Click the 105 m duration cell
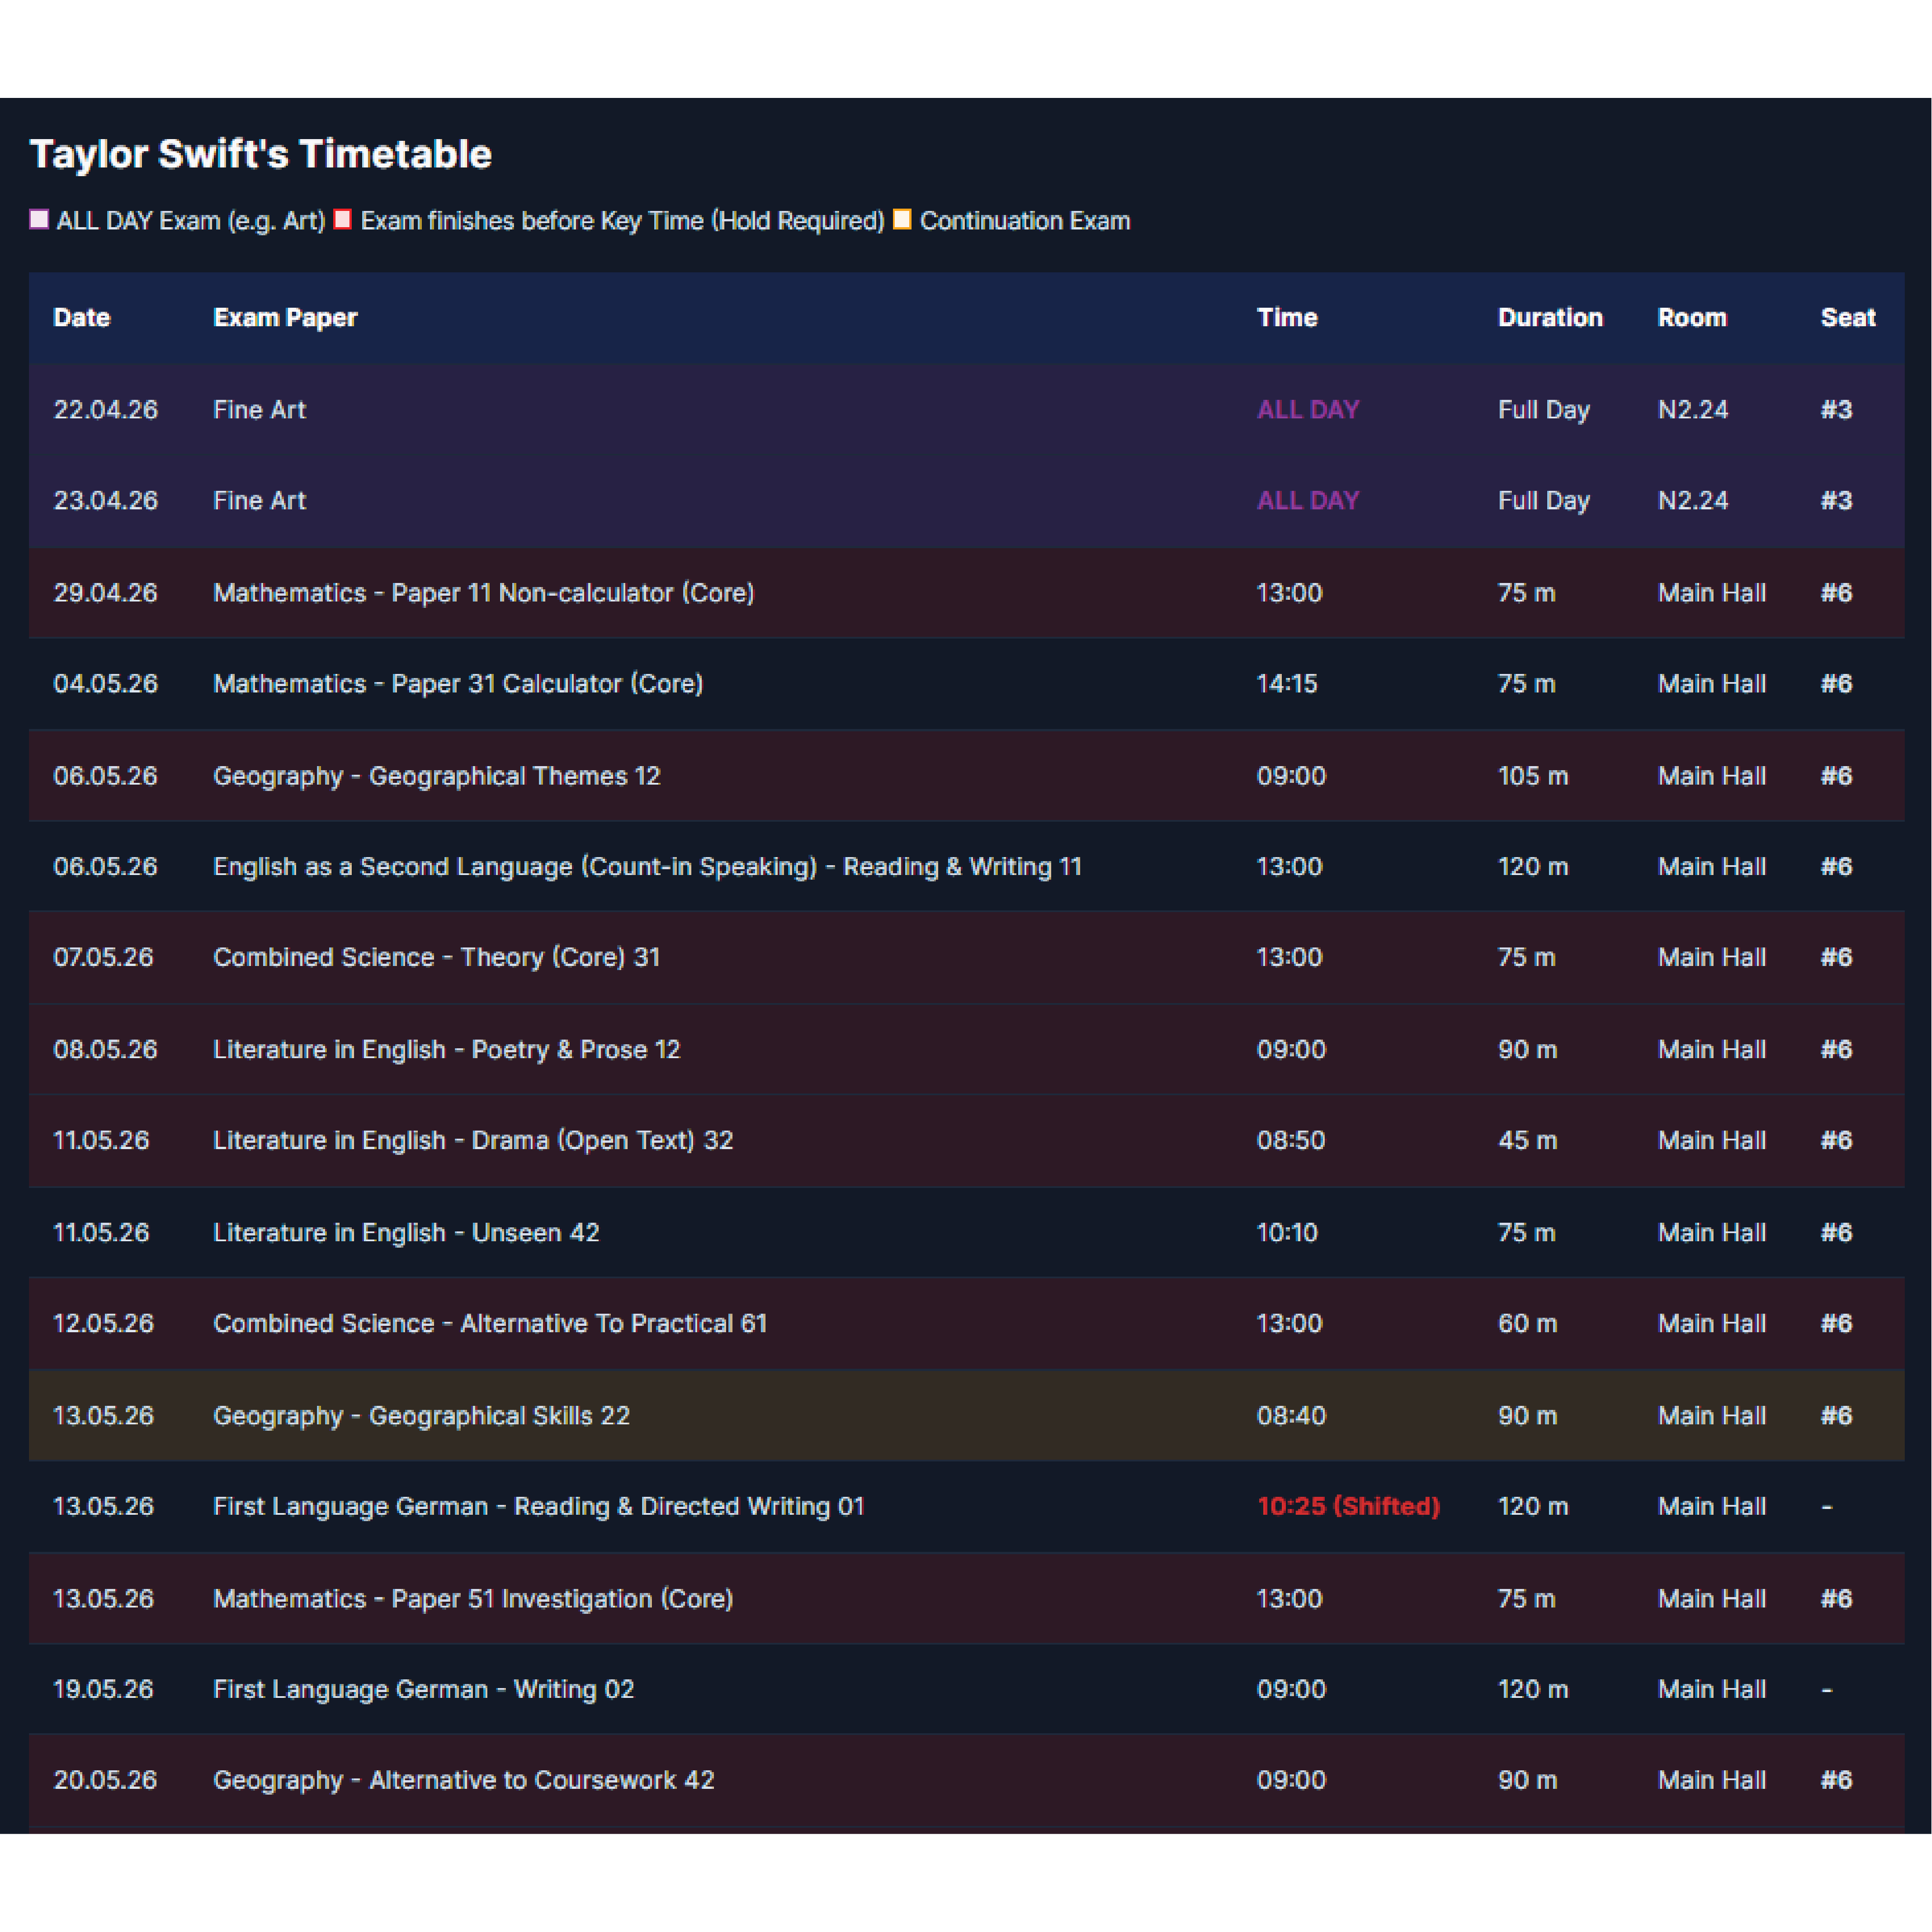Viewport: 1932px width, 1932px height. 1533,776
